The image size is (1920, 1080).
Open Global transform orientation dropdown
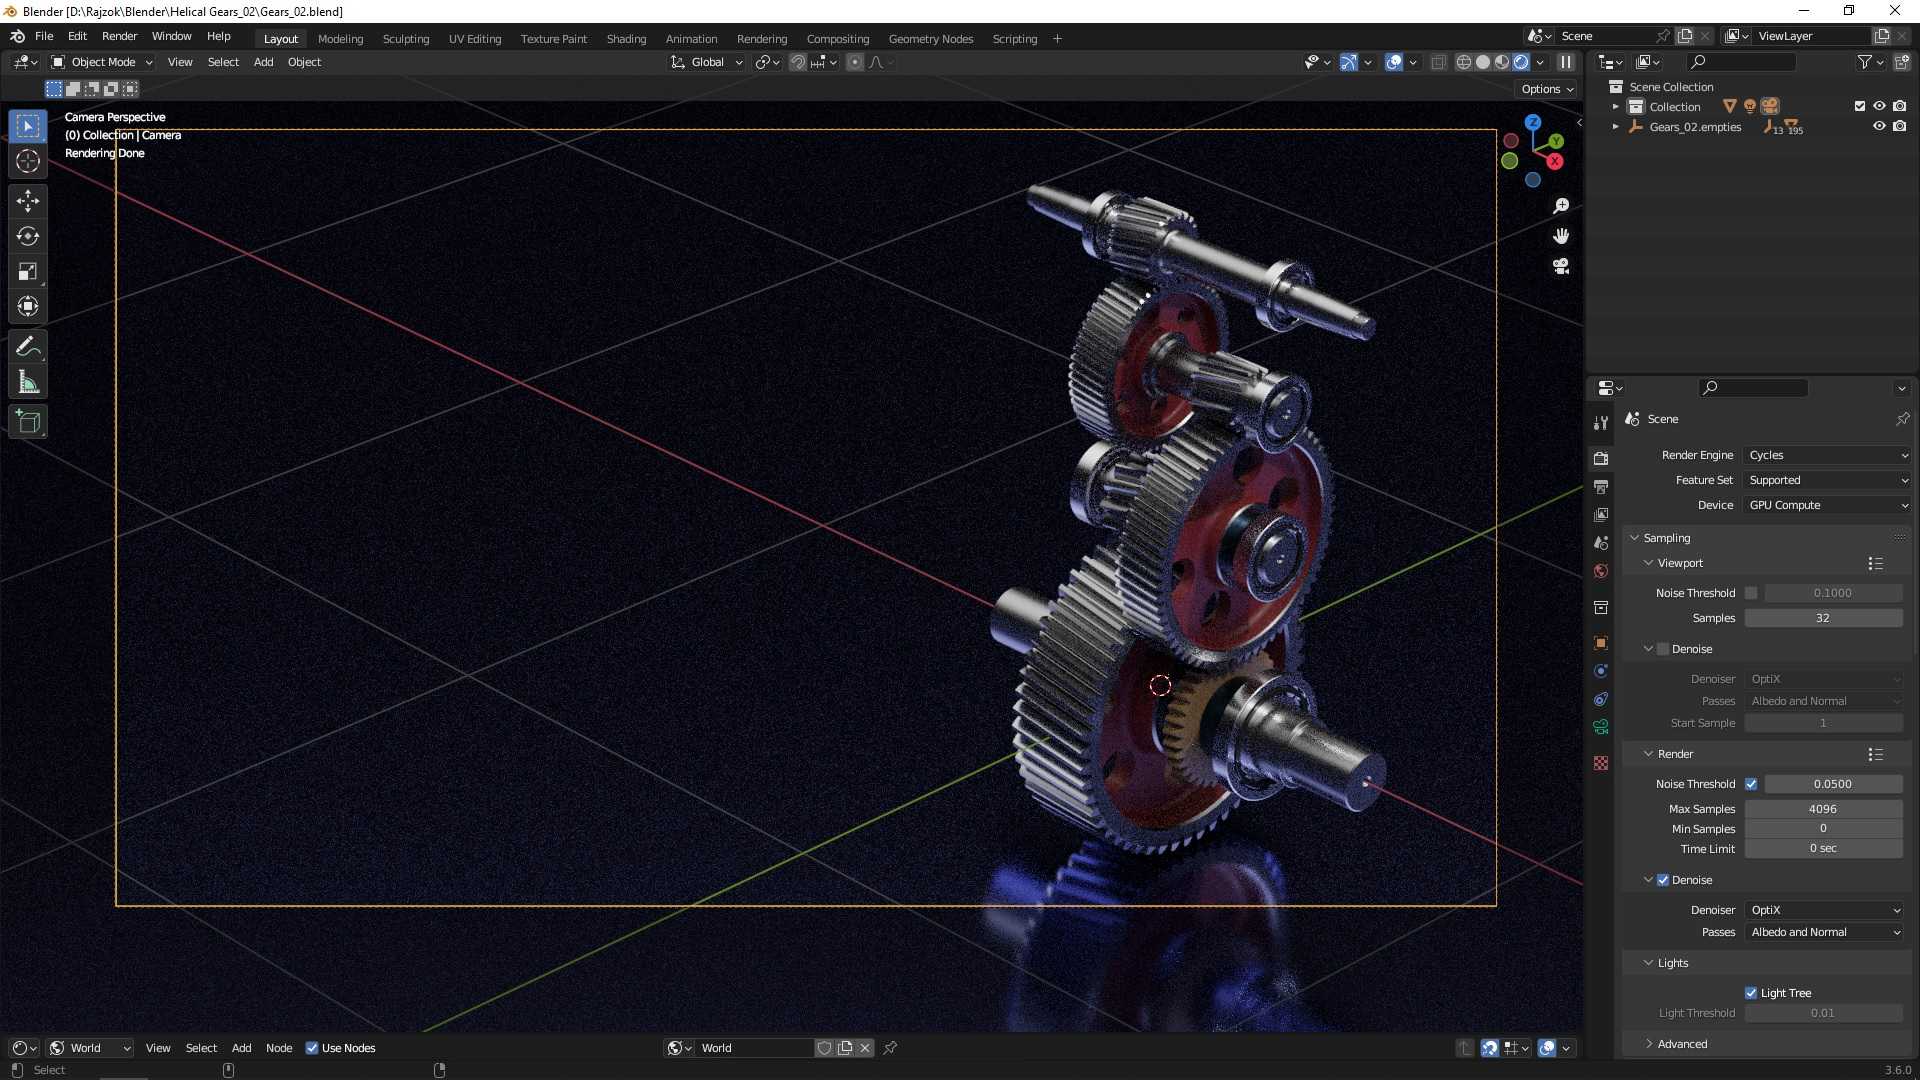pos(707,62)
